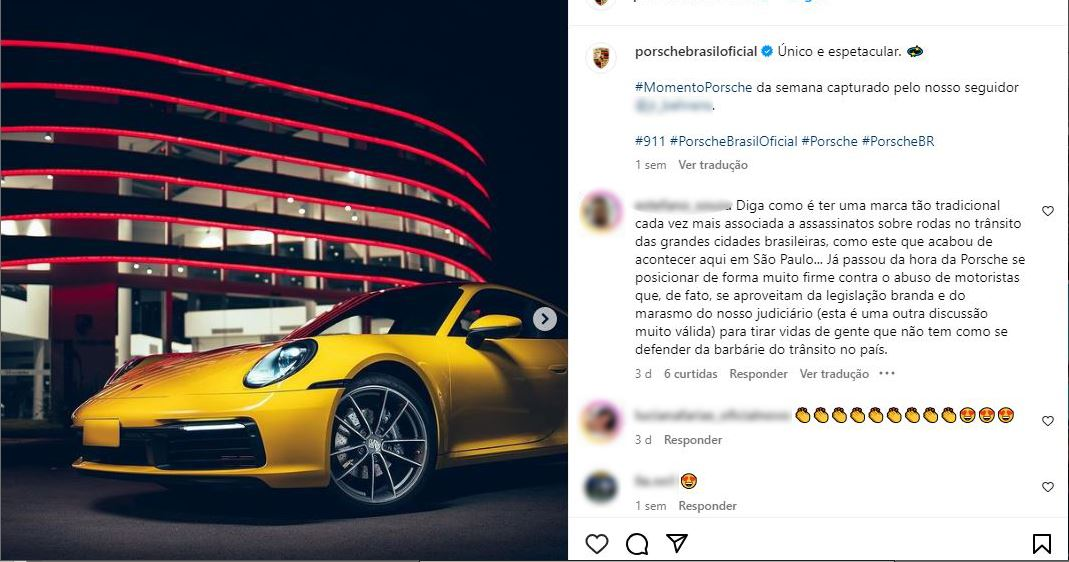Like the clapping emojis comment
The height and width of the screenshot is (562, 1069).
(x=1048, y=421)
